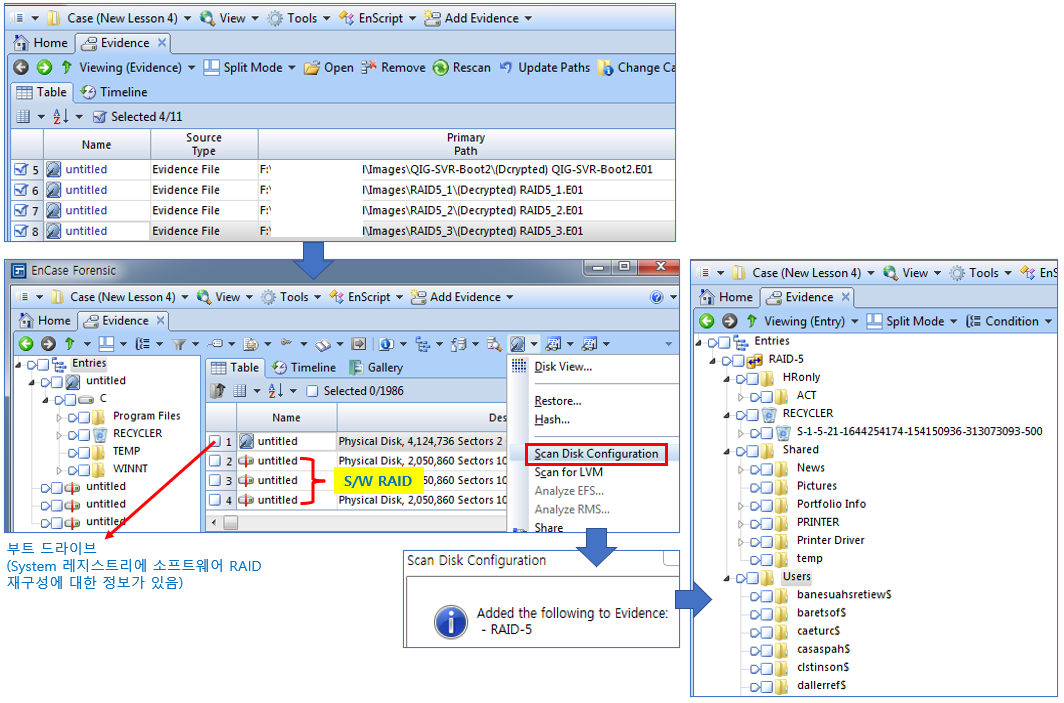Image resolution: width=1064 pixels, height=703 pixels.
Task: Click the green Up arrow in the right-hand window
Action: click(x=752, y=321)
